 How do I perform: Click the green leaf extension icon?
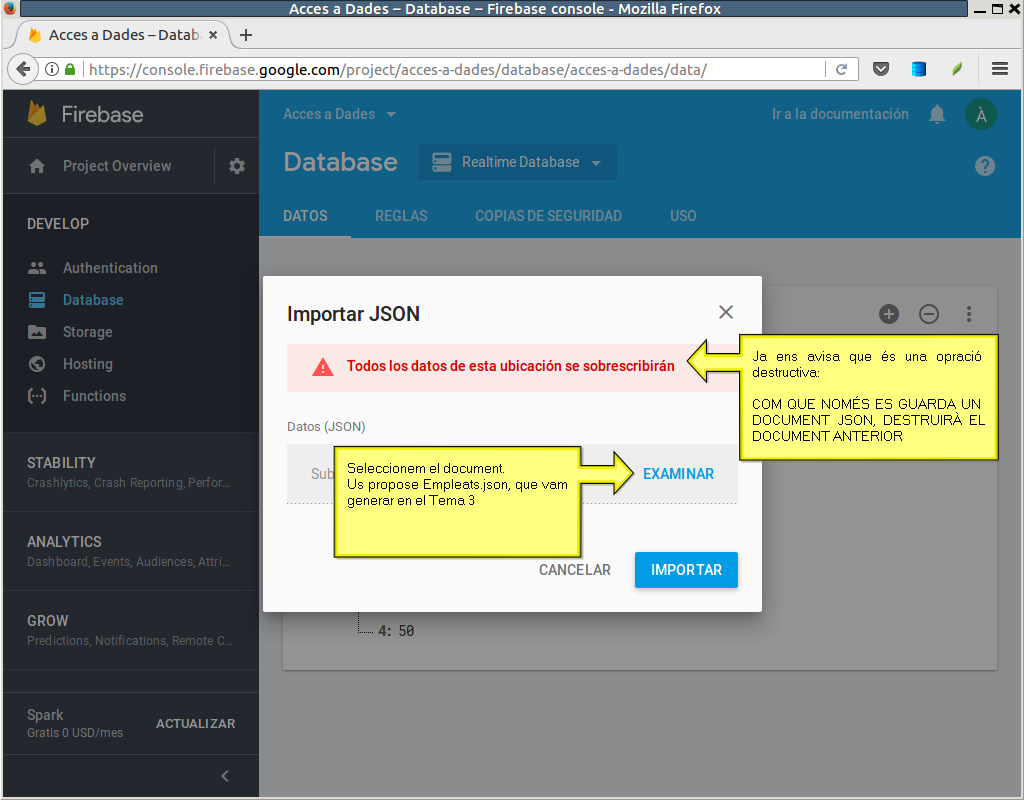tap(957, 69)
